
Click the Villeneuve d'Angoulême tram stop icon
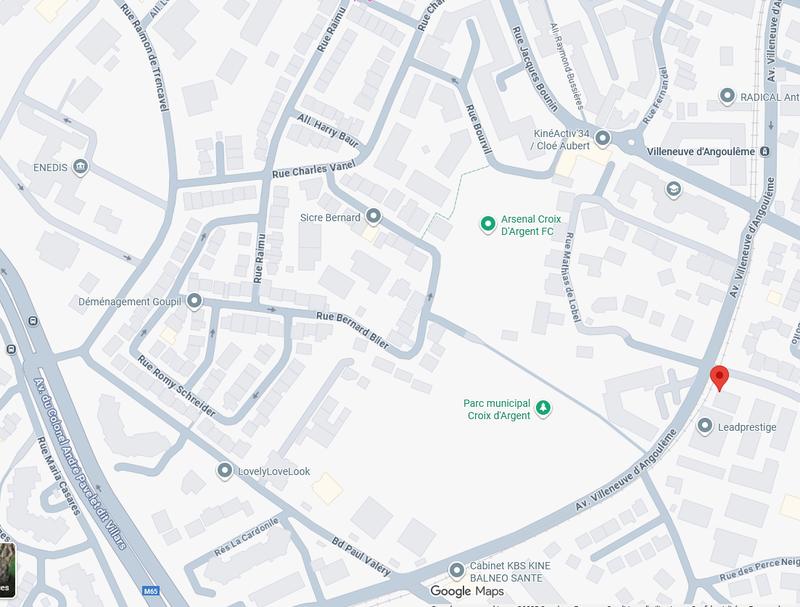point(765,151)
